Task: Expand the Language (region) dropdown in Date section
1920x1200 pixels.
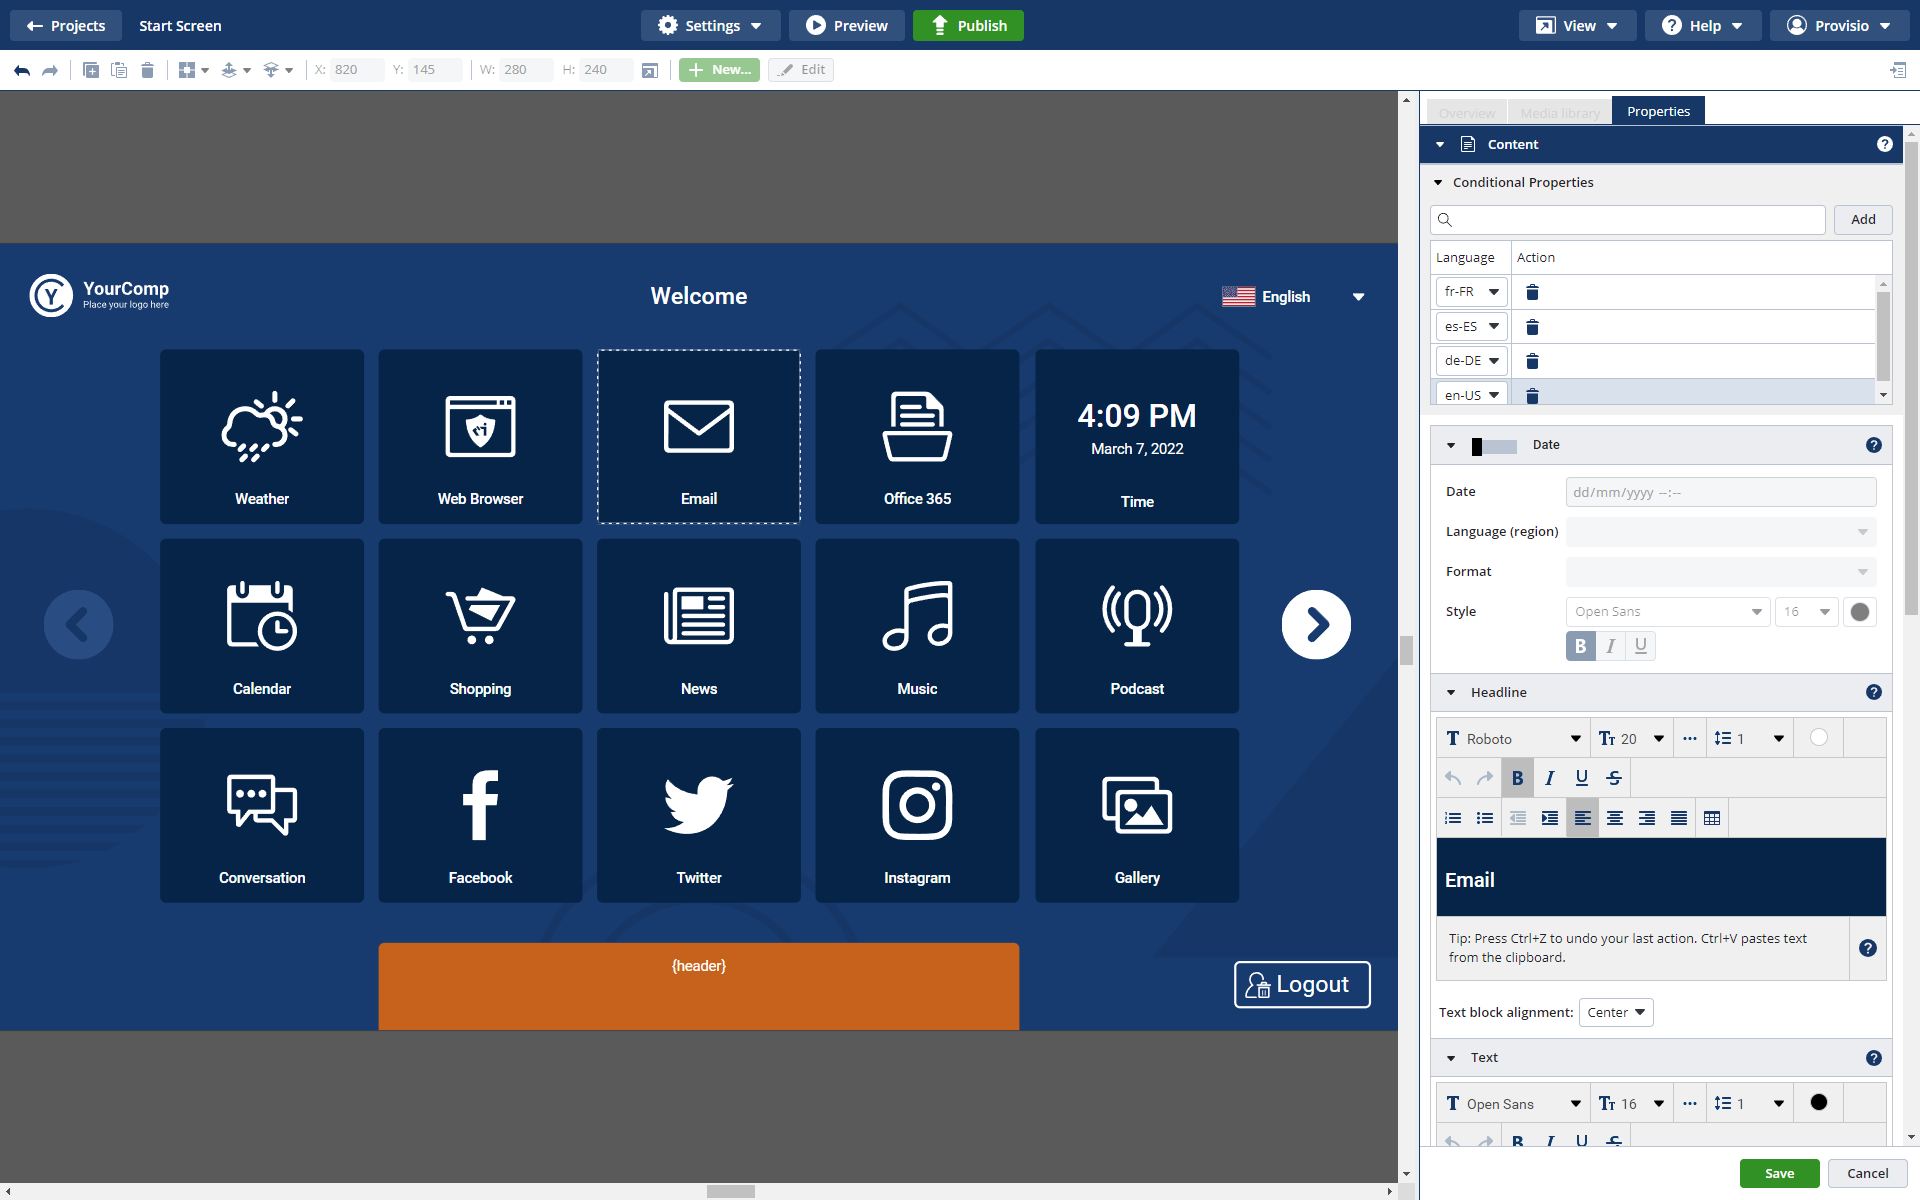Action: (x=1719, y=531)
